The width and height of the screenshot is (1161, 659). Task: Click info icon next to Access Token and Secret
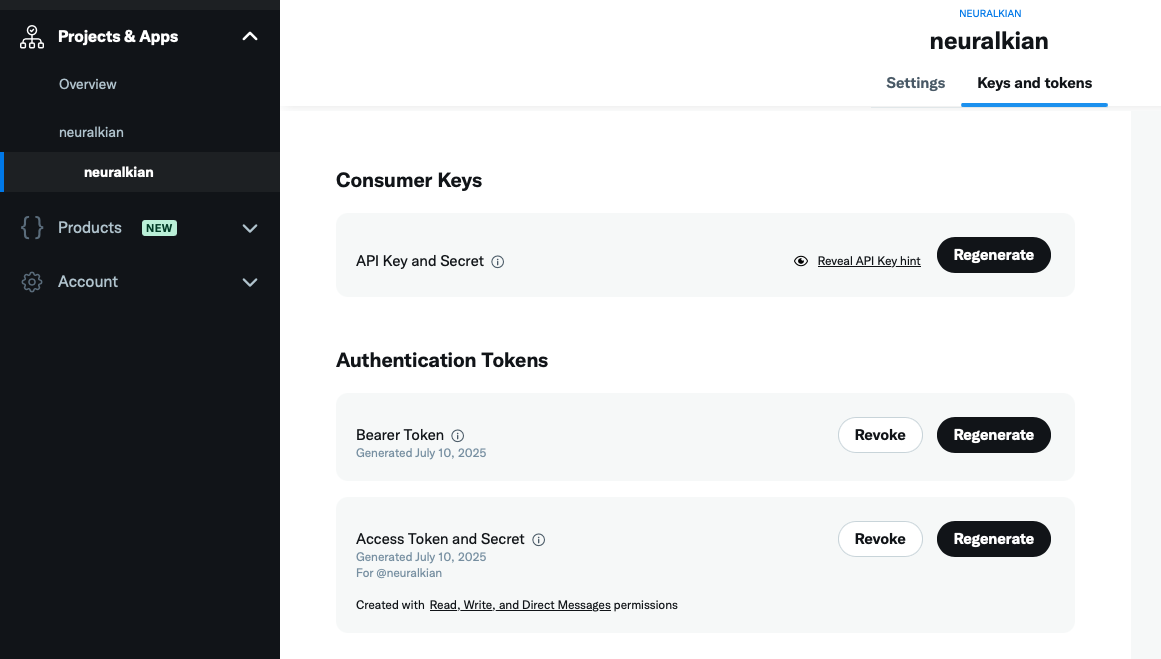[x=539, y=540]
